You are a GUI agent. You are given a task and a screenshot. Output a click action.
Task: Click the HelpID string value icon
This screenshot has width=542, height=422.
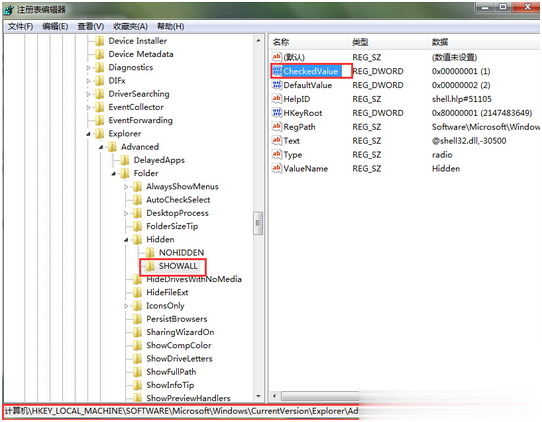[277, 99]
